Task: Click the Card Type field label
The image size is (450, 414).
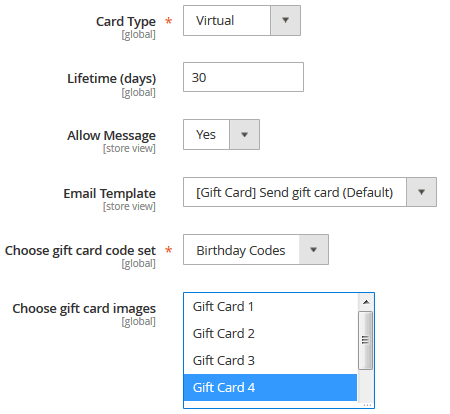Action: tap(126, 22)
